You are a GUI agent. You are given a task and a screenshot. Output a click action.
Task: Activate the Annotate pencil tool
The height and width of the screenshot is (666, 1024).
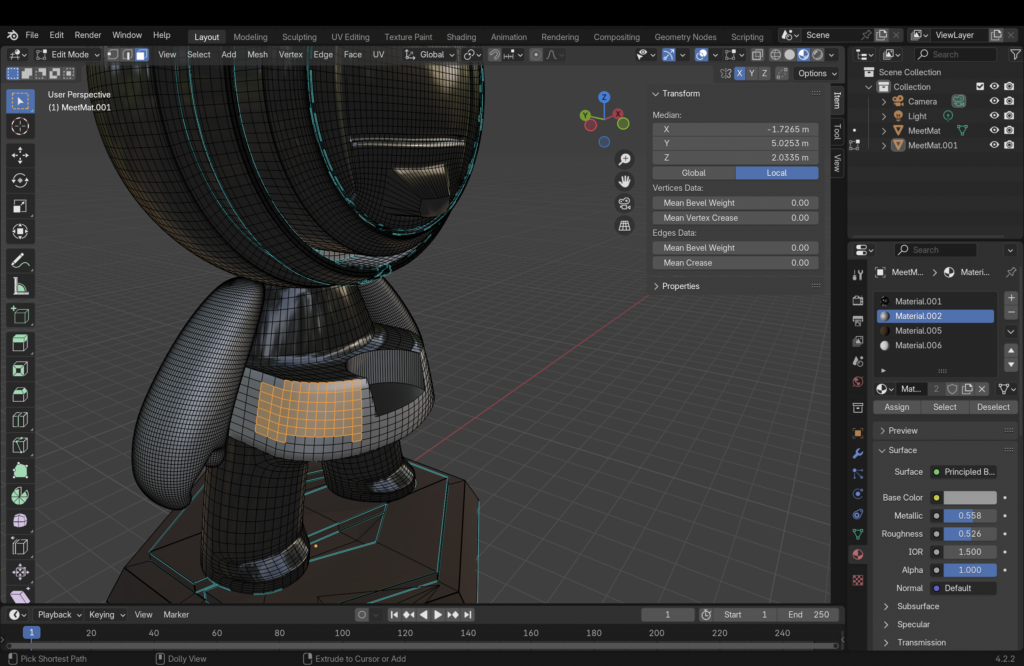point(19,261)
